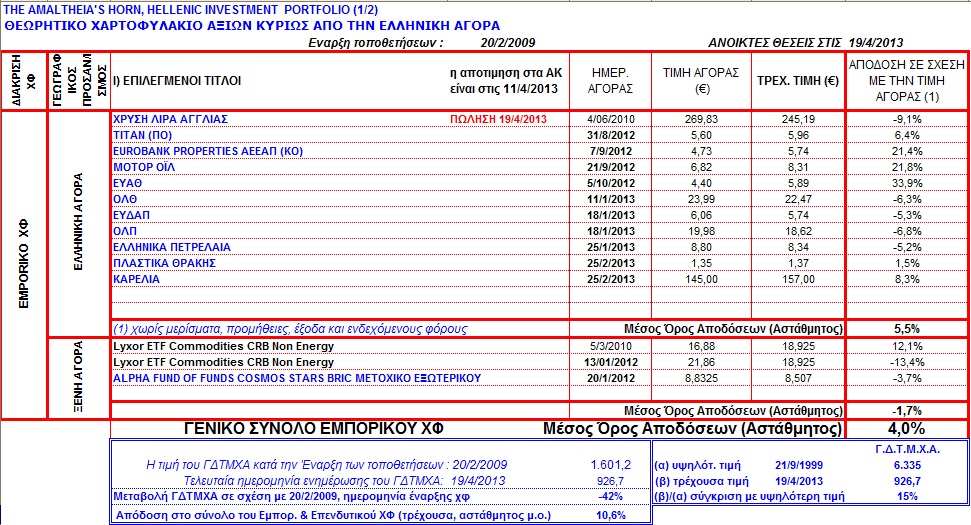Viewport: 971px width, 525px height.
Task: Select ΟΛΘ purchase price 23,99
Action: [x=701, y=199]
